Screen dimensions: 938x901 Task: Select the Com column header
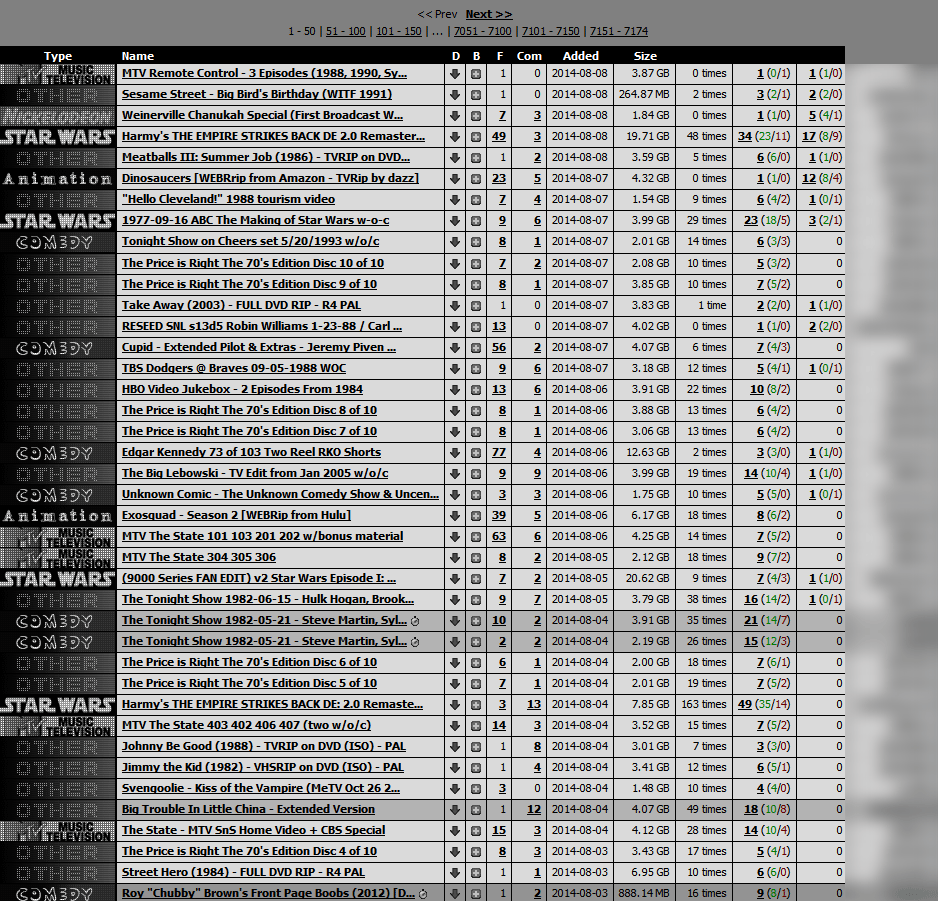(529, 56)
